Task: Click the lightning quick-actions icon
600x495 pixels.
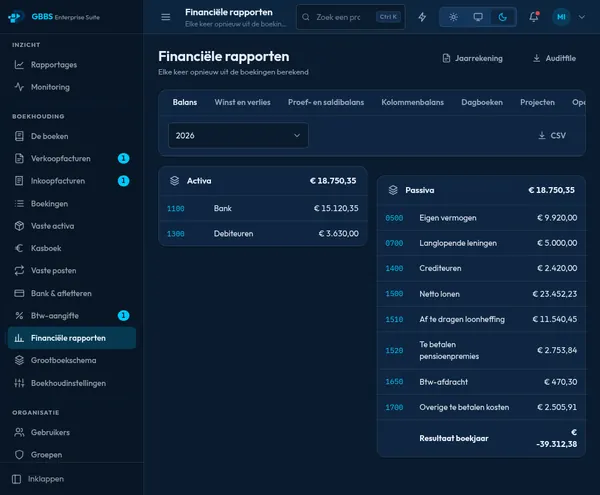Action: (422, 17)
